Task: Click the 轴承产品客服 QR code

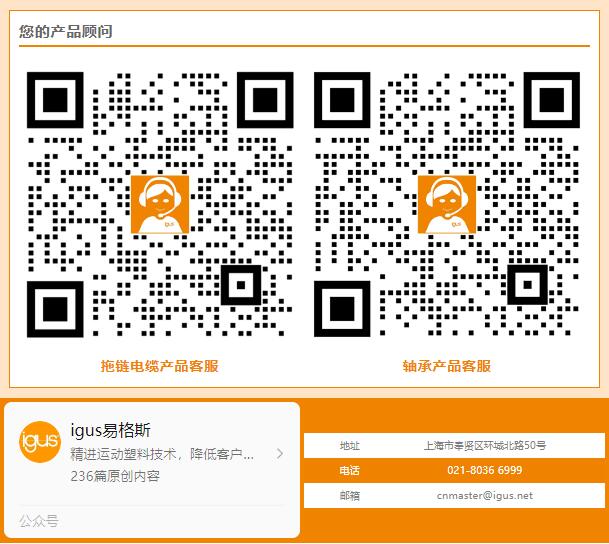Action: (447, 204)
